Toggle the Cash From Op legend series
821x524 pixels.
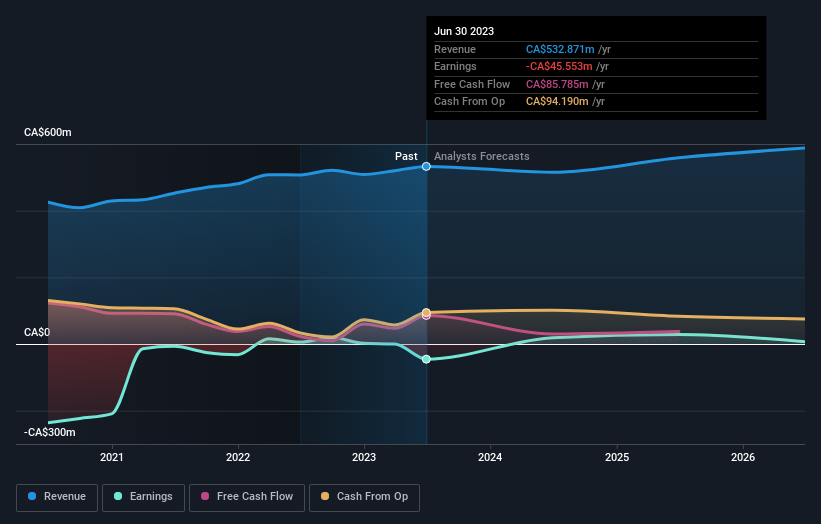[x=364, y=497]
